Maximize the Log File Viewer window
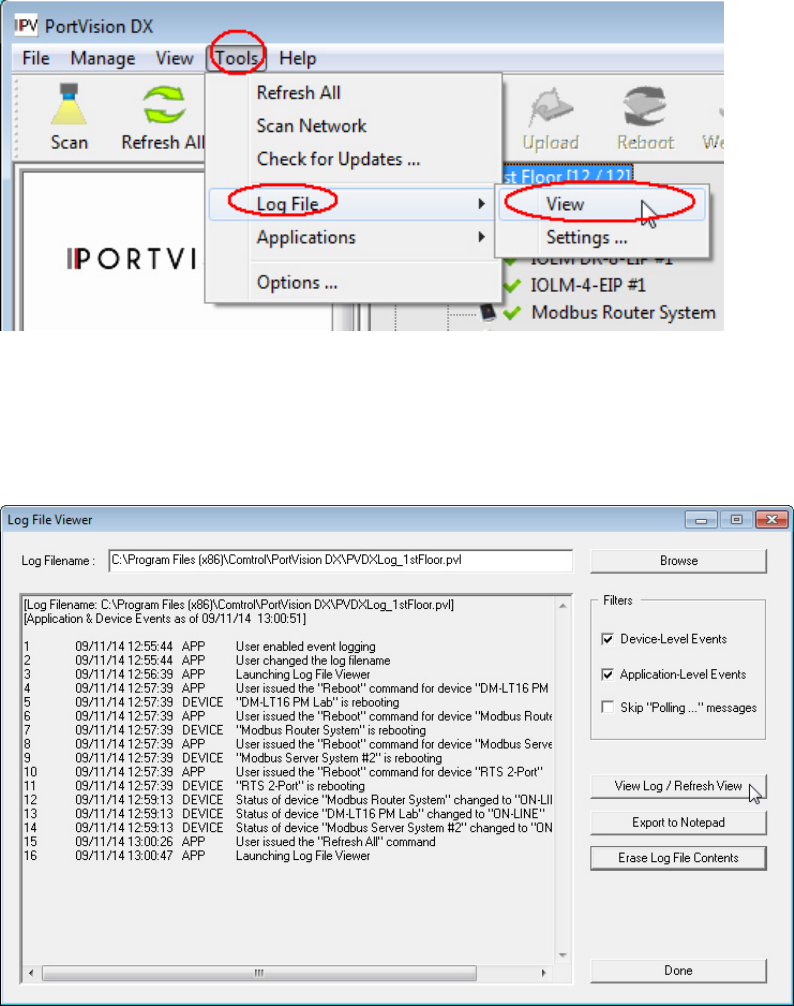This screenshot has width=794, height=1006. coord(736,520)
